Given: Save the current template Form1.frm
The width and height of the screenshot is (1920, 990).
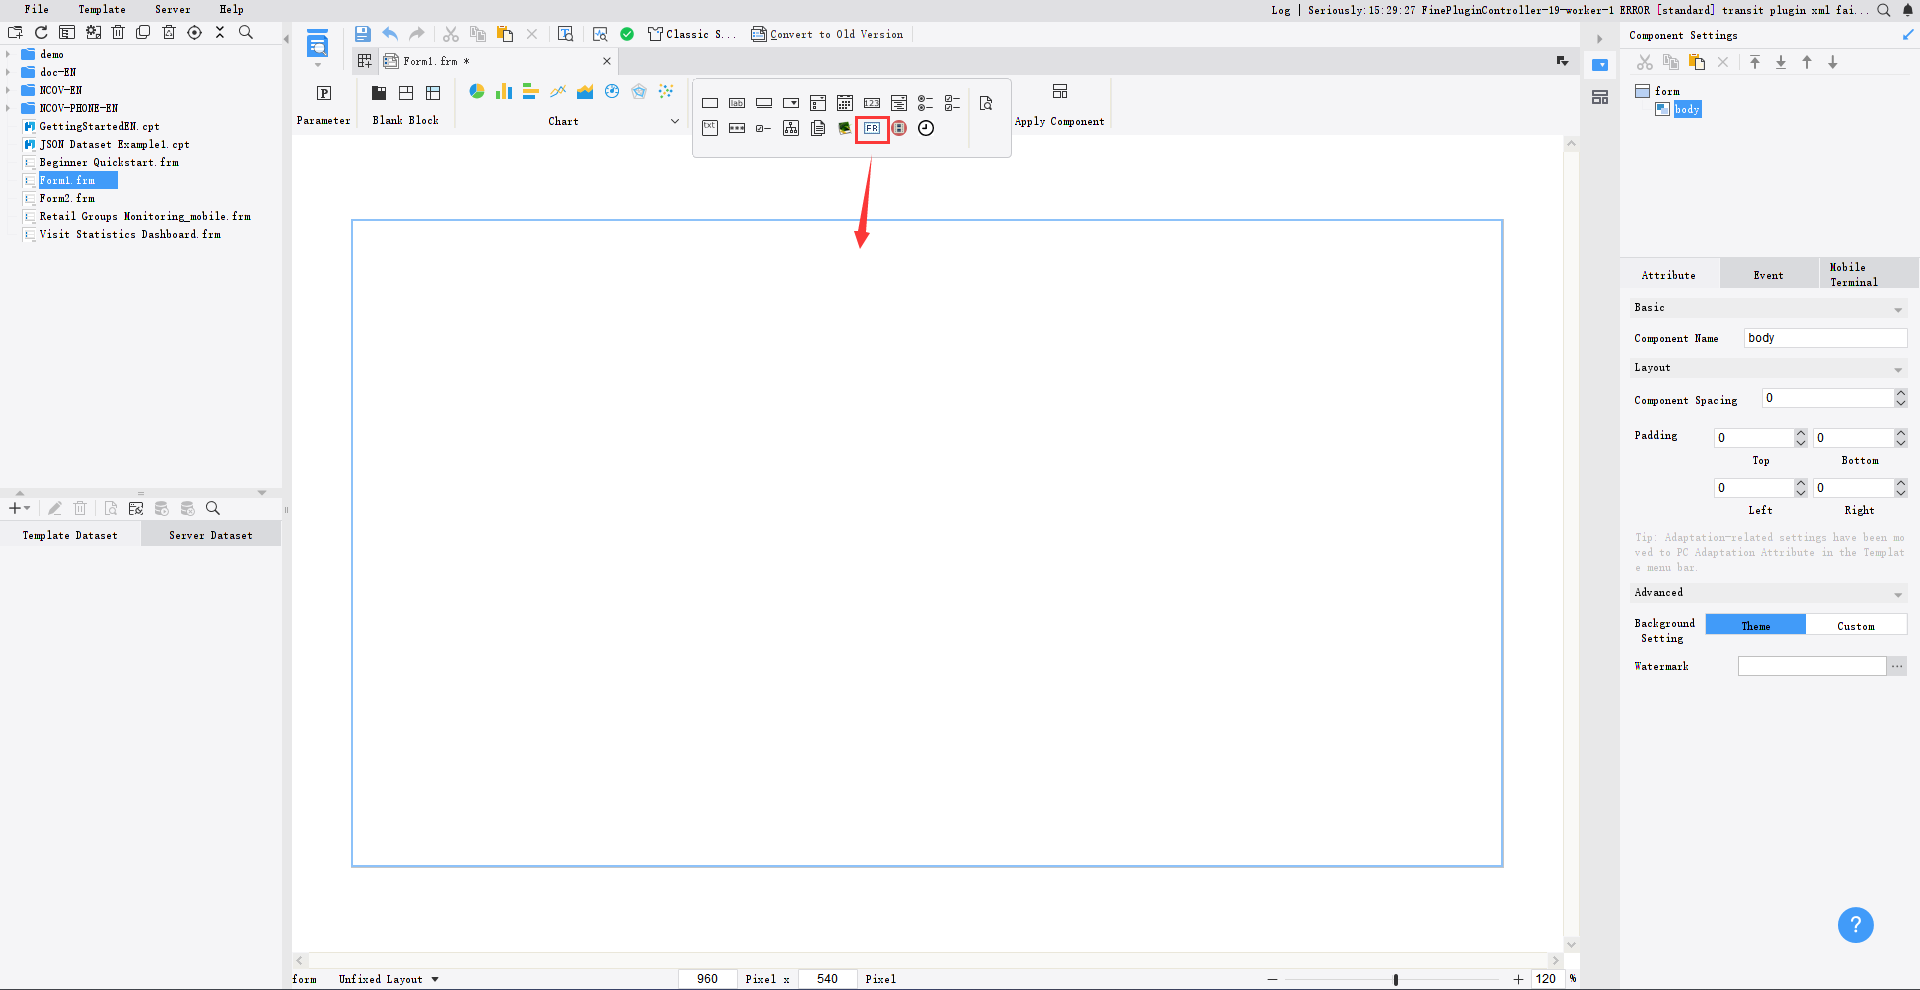Looking at the screenshot, I should coord(362,33).
